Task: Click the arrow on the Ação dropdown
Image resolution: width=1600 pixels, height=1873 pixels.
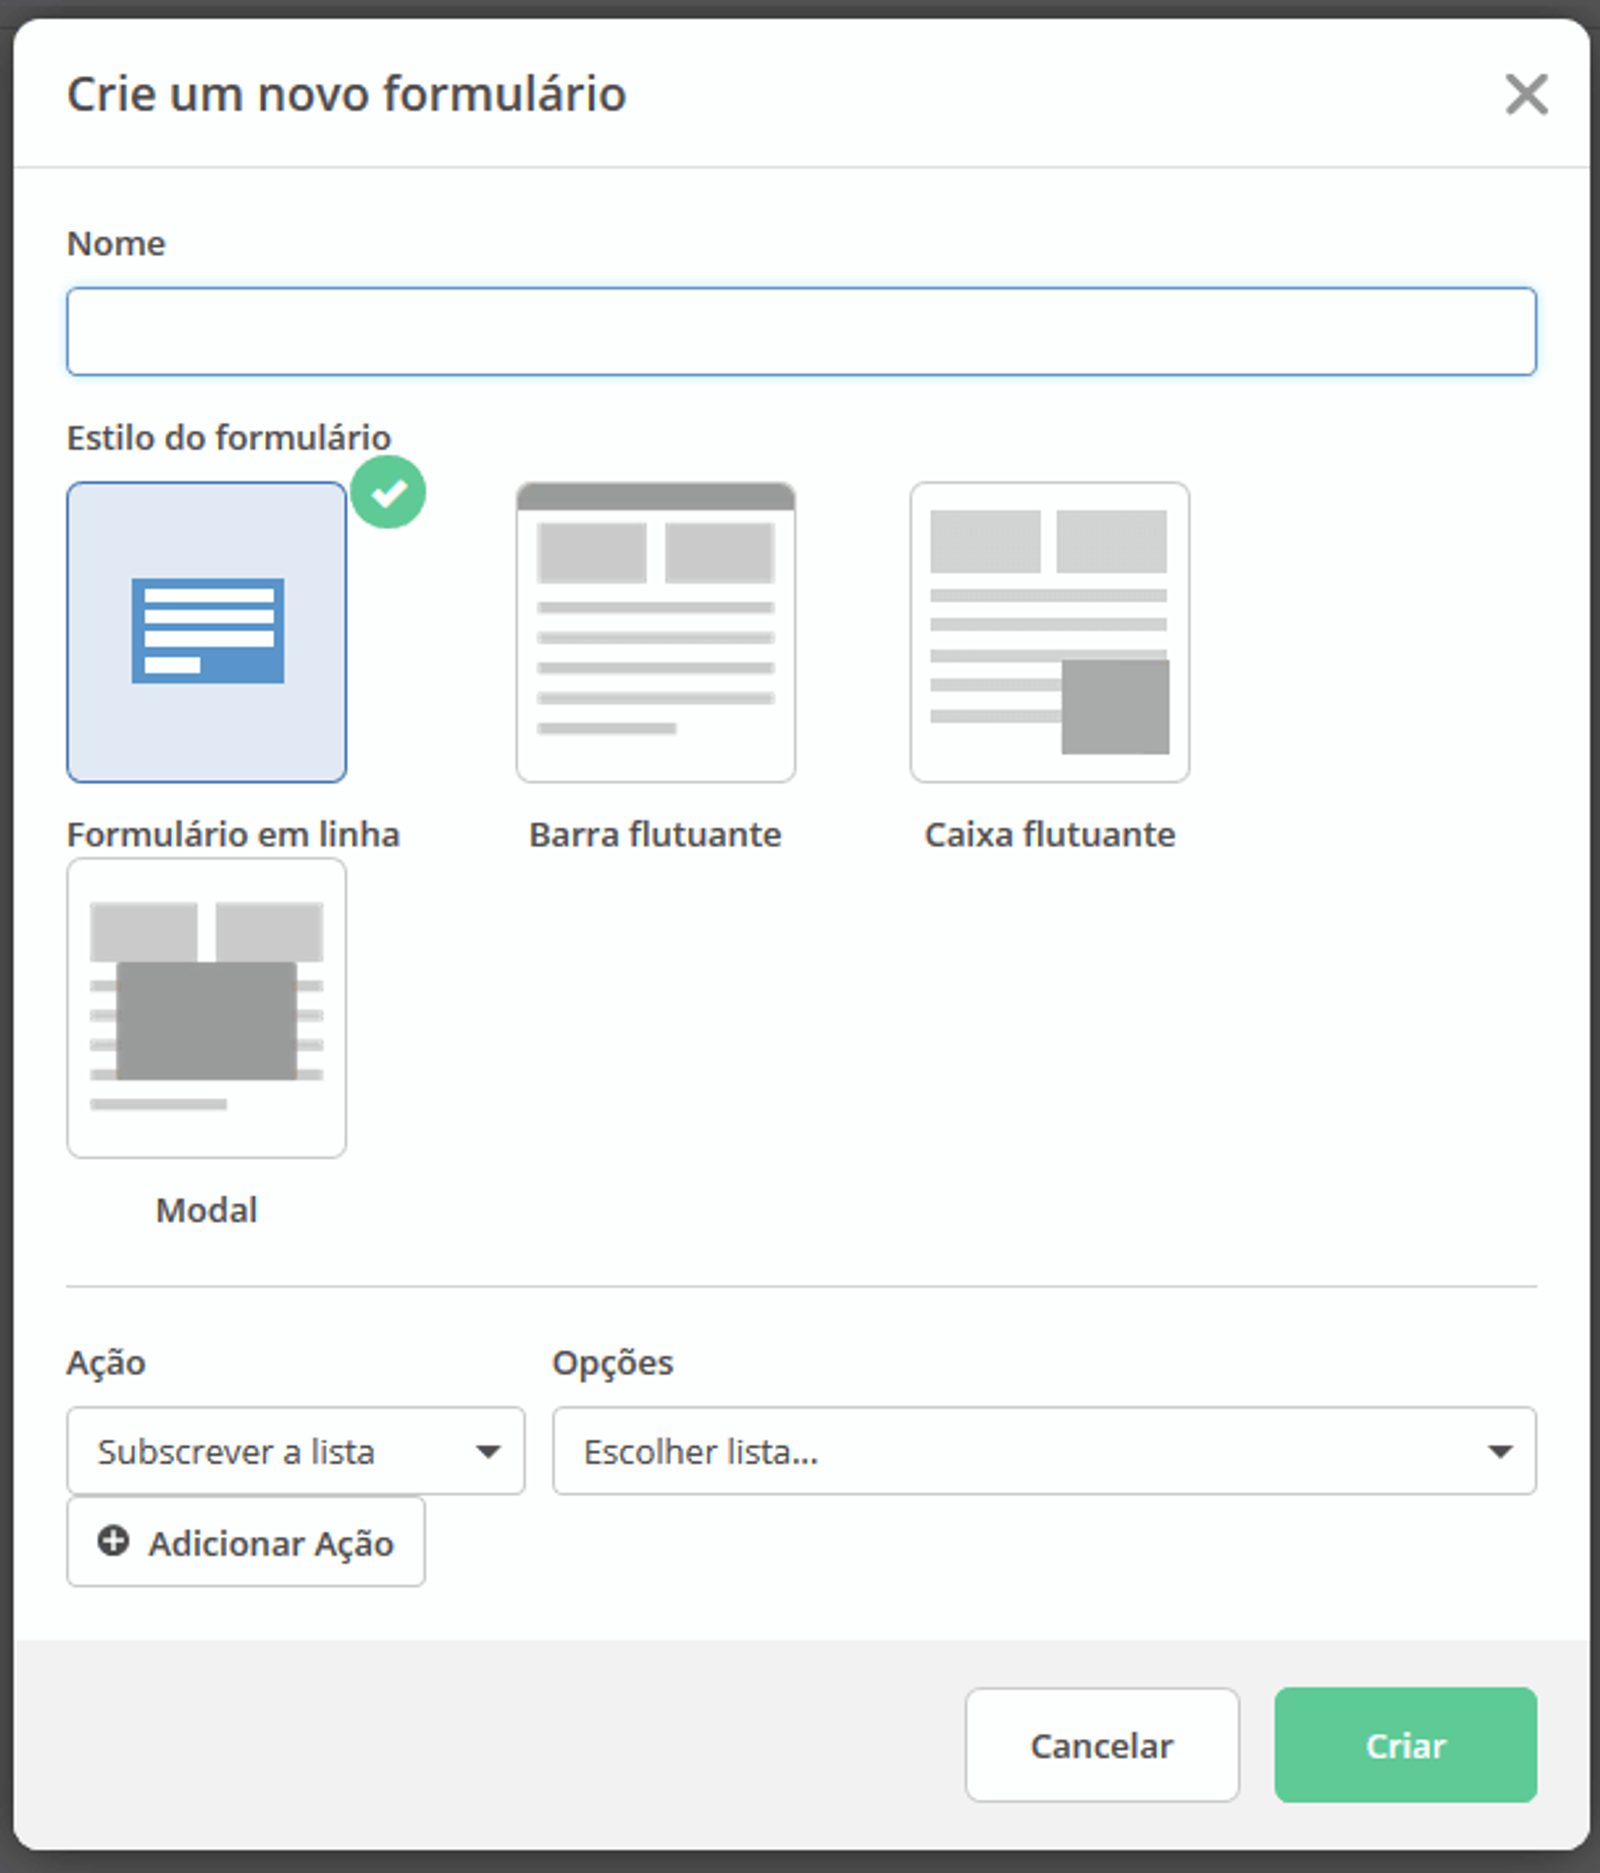Action: point(488,1452)
